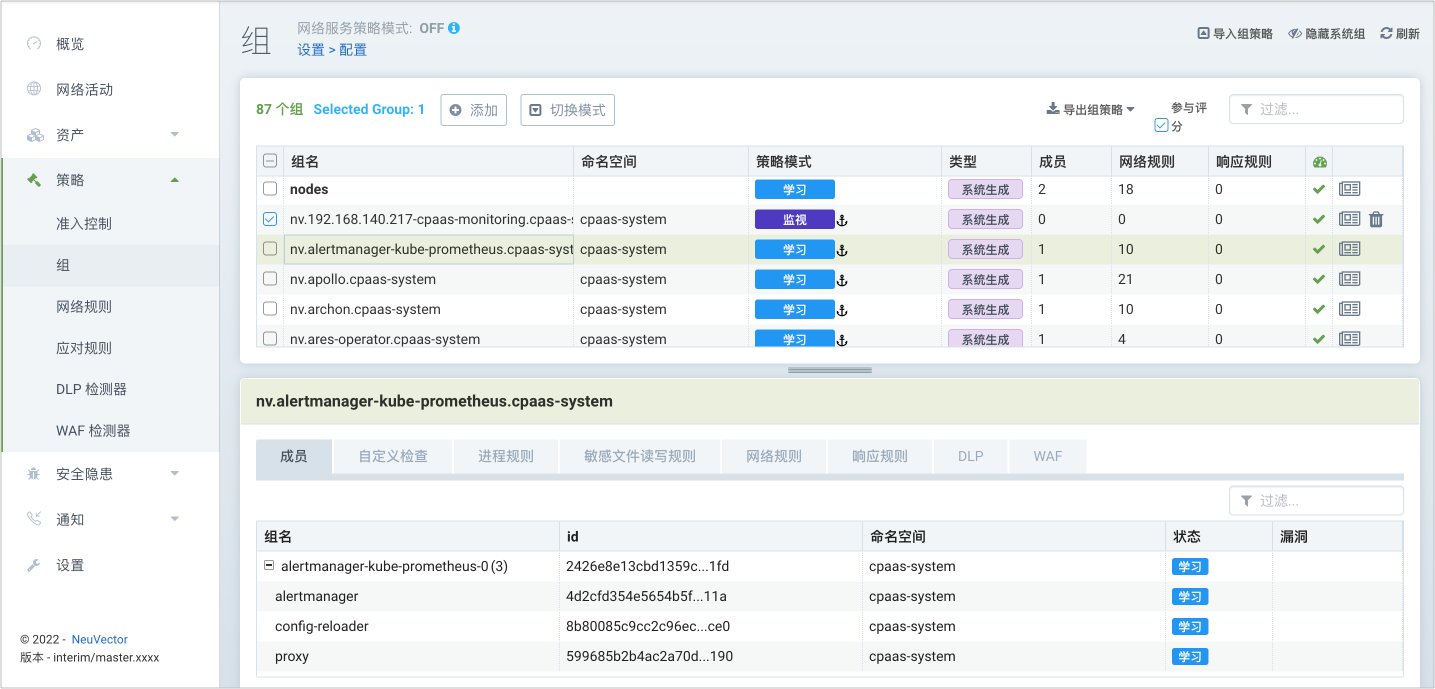This screenshot has height=689, width=1435.
Task: Check the nv.apollo.cpaas-system row checkbox
Action: 270,279
